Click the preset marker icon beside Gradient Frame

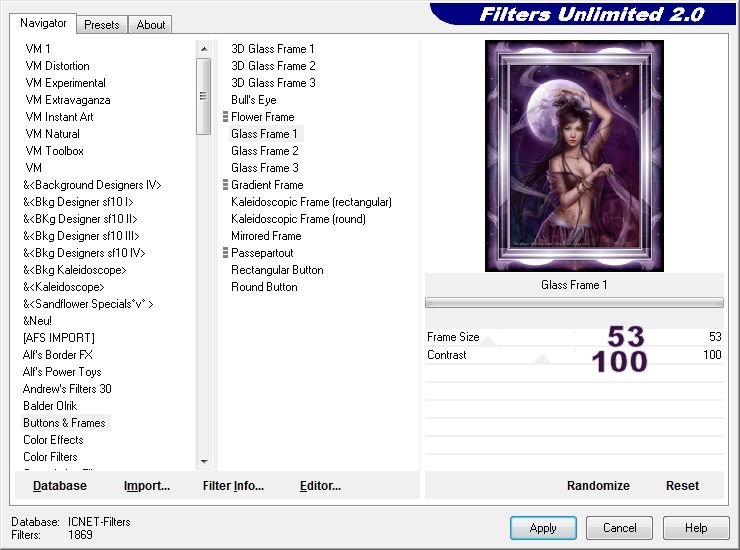225,185
